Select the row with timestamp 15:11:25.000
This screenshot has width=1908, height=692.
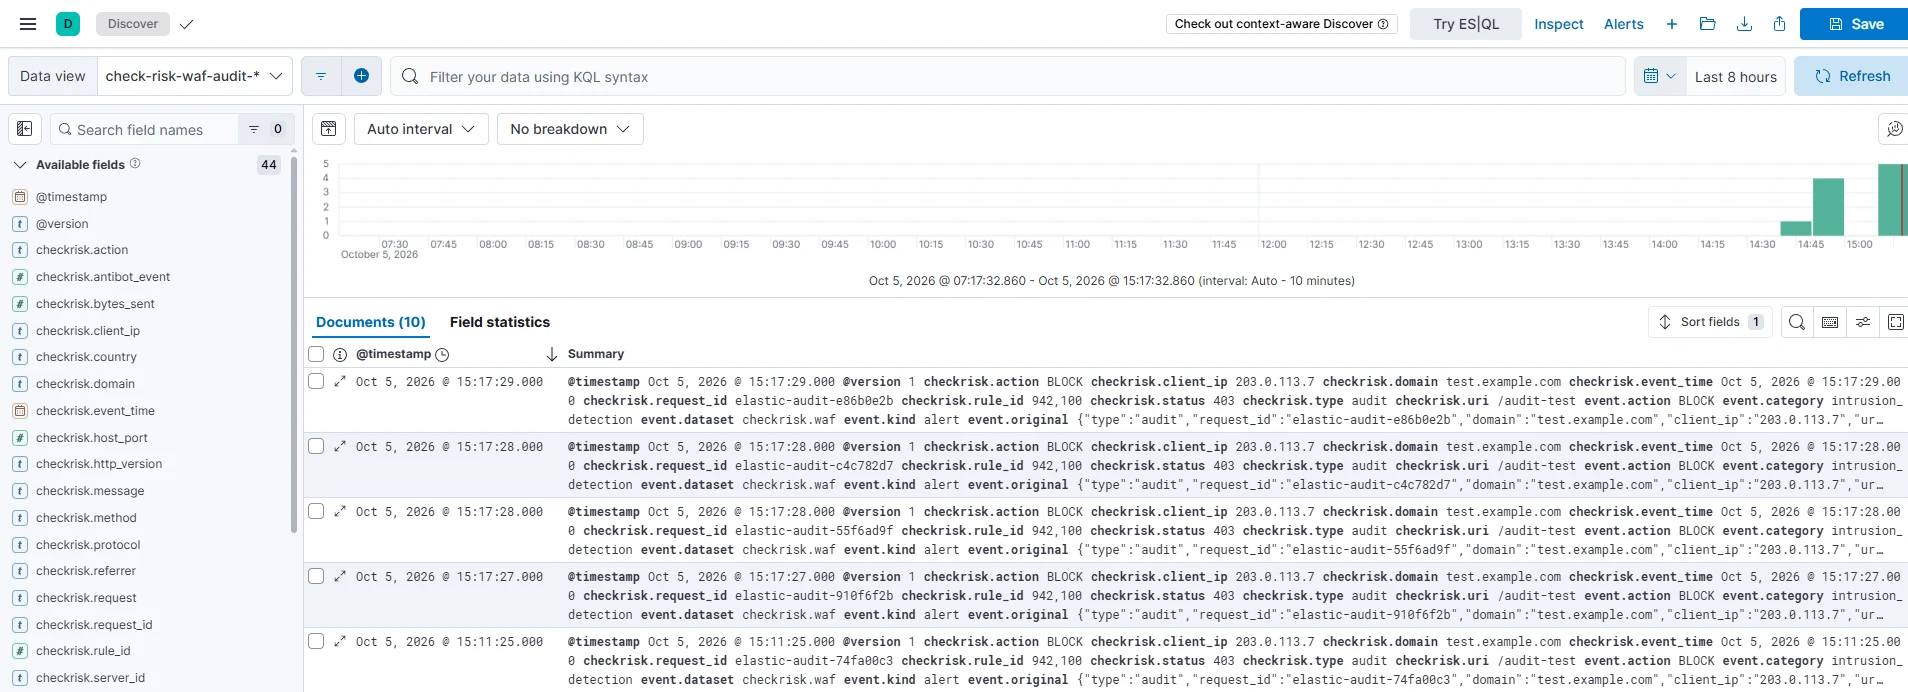click(x=316, y=641)
